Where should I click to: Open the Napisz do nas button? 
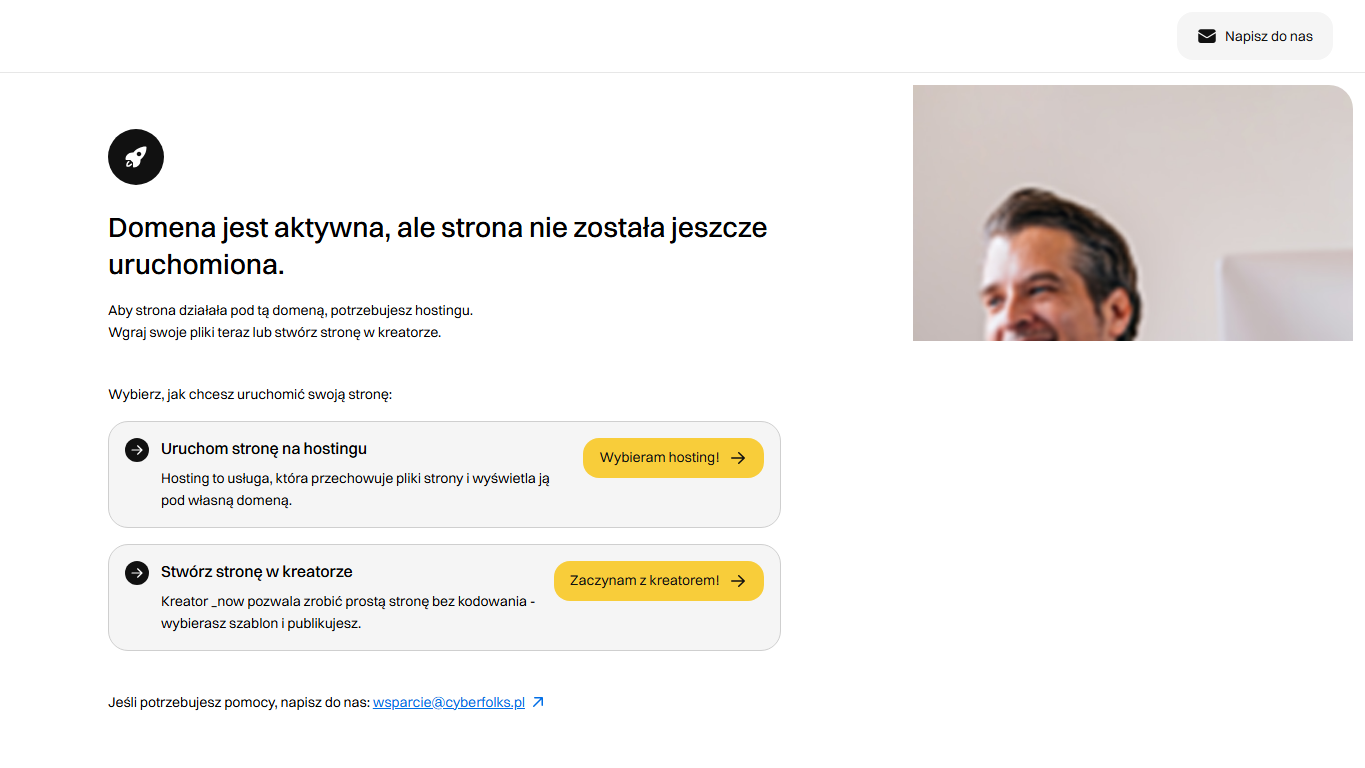[1255, 36]
